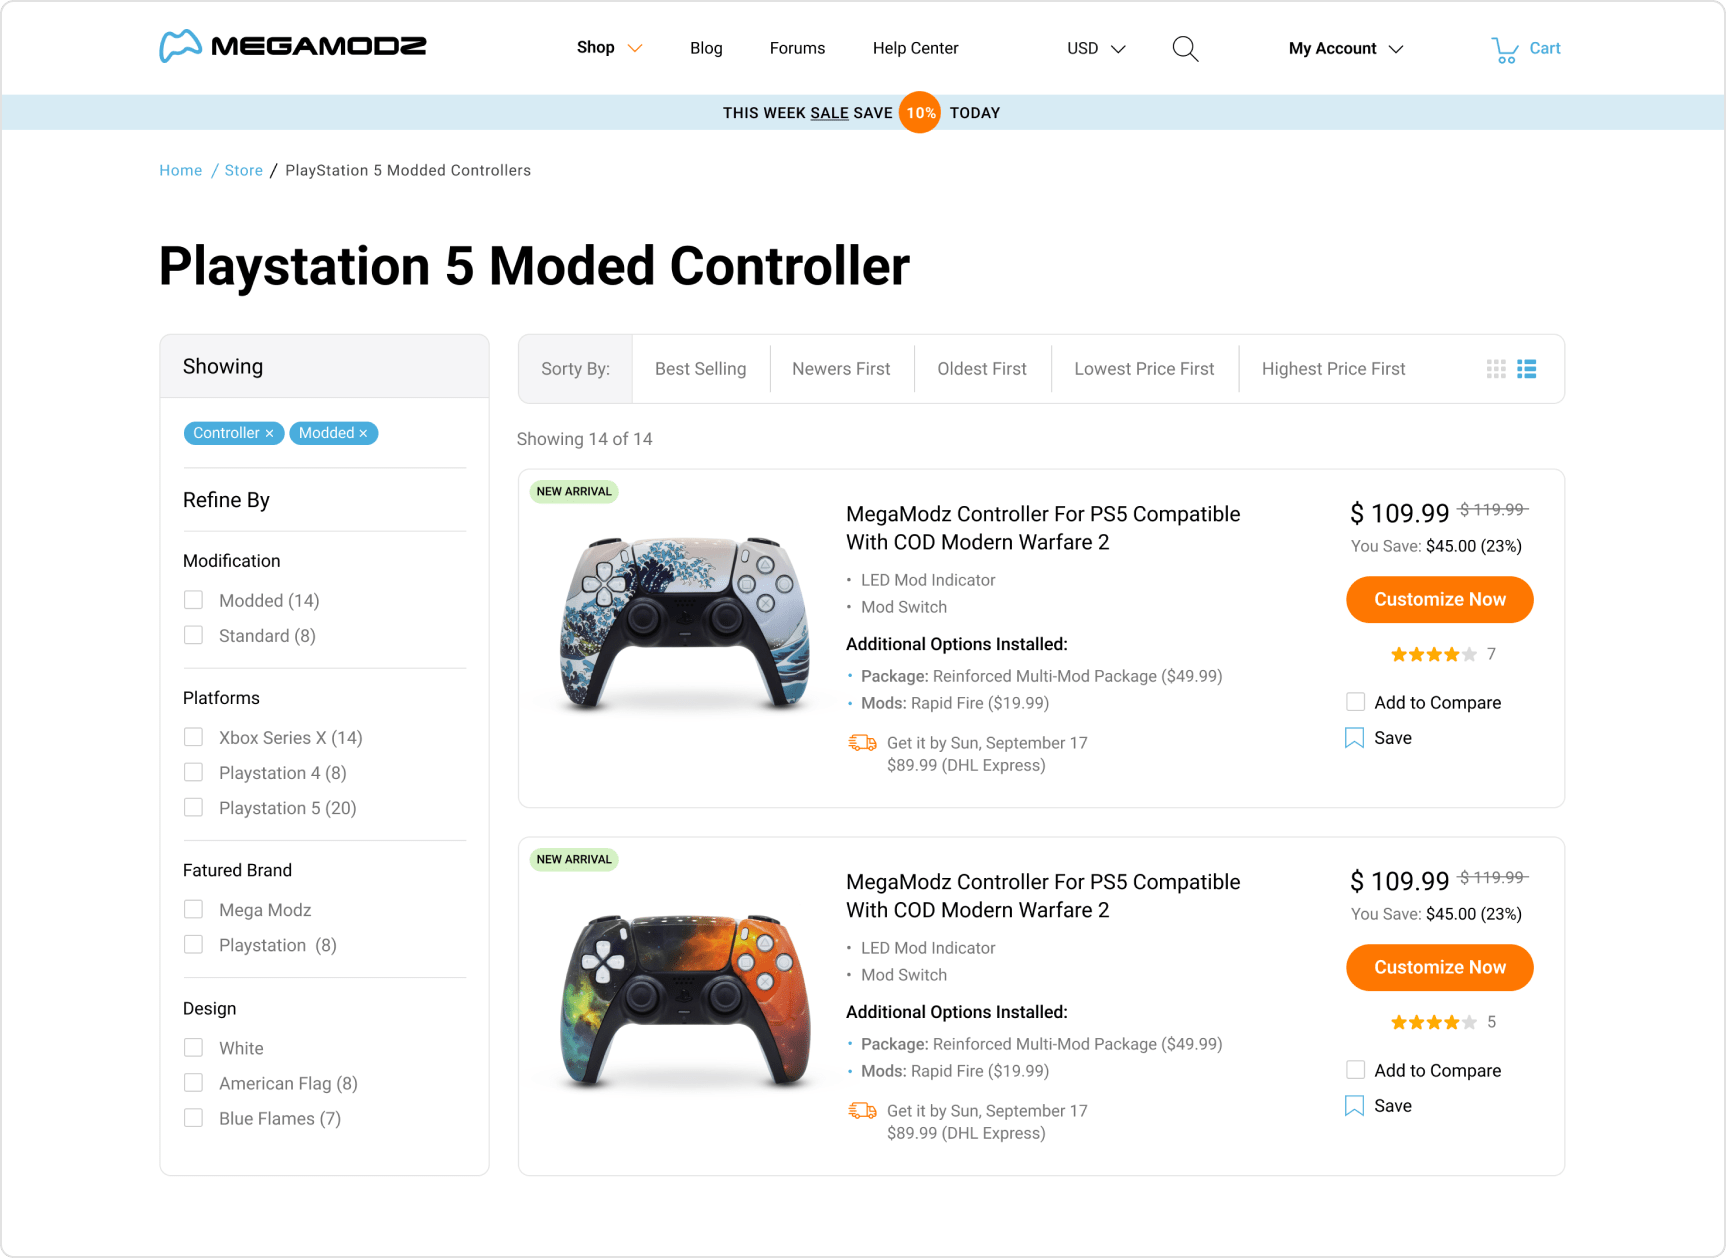Open the USD currency selector
Screen dimensions: 1726x1258
click(x=1096, y=48)
